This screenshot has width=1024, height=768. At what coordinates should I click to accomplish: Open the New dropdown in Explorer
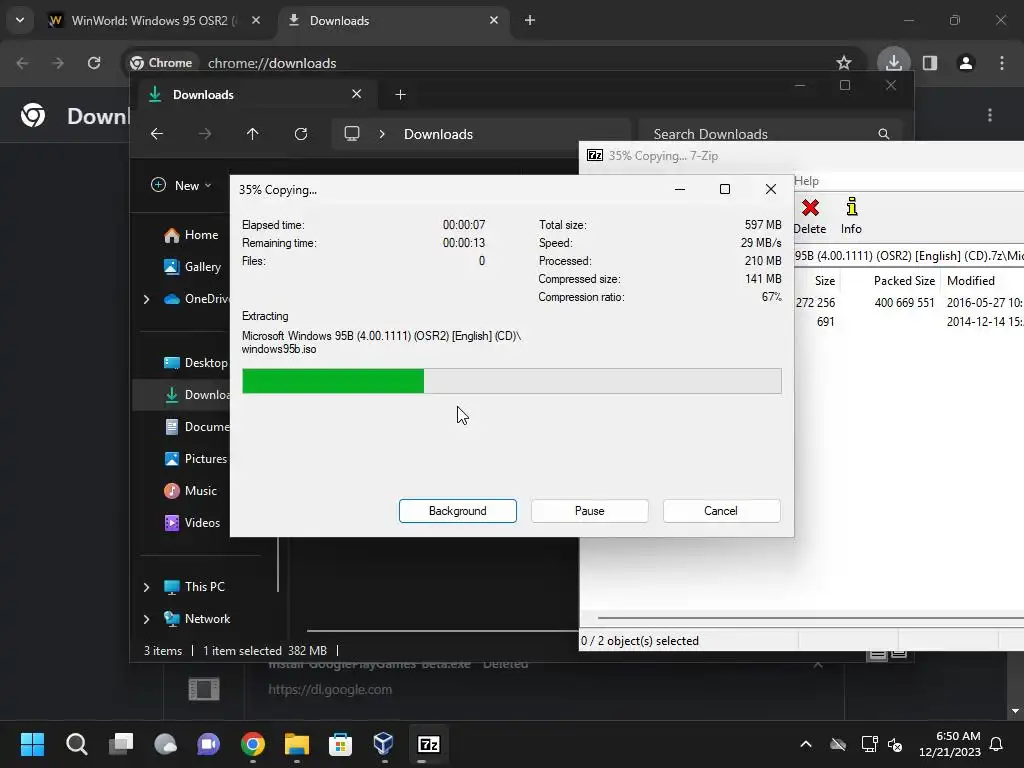pyautogui.click(x=182, y=185)
